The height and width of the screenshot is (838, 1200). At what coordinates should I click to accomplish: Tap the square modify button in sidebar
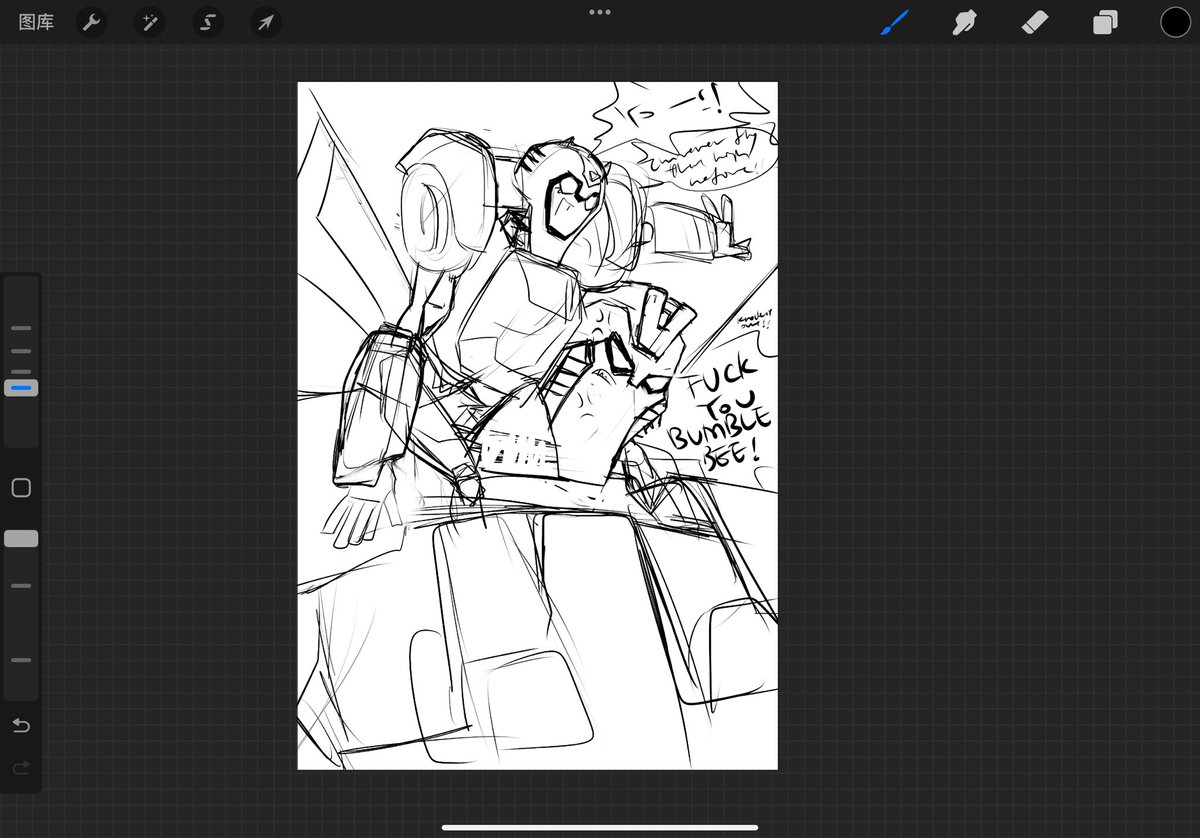tap(21, 488)
